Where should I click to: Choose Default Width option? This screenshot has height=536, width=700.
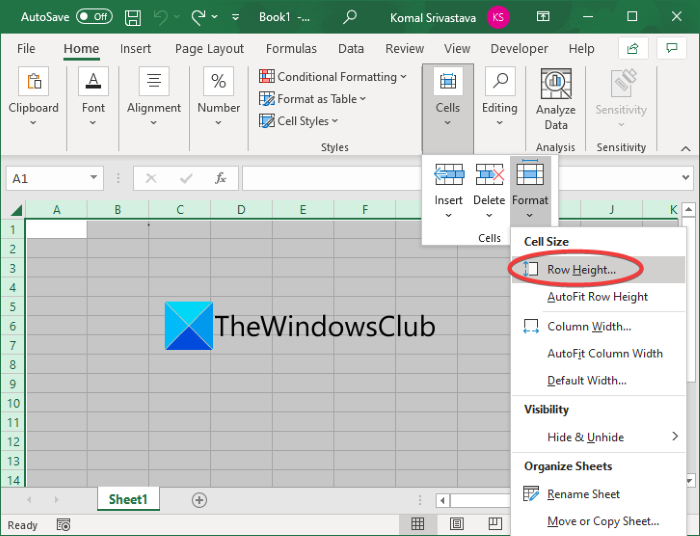click(x=598, y=381)
